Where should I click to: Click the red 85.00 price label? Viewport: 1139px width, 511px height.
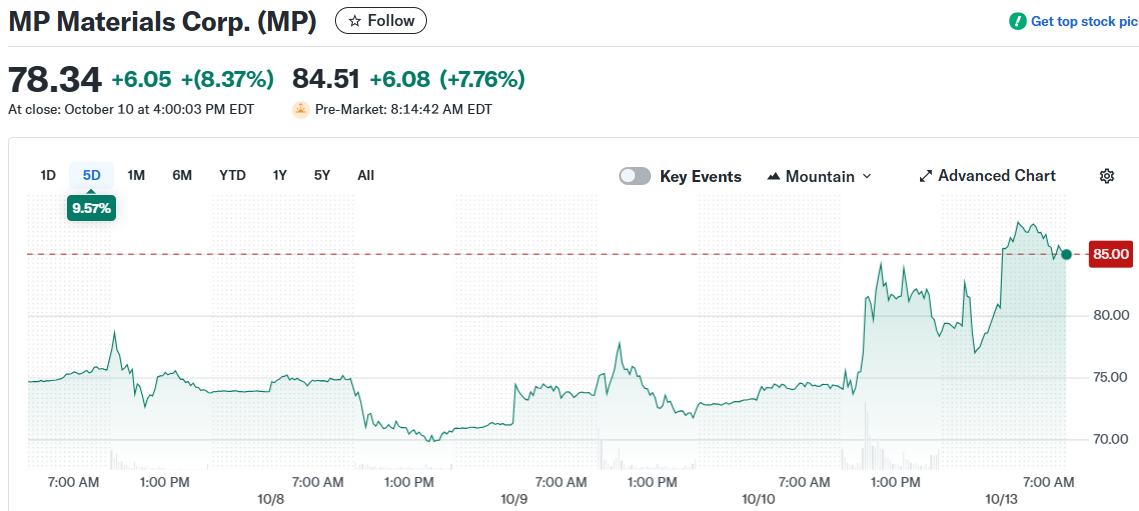point(1111,254)
